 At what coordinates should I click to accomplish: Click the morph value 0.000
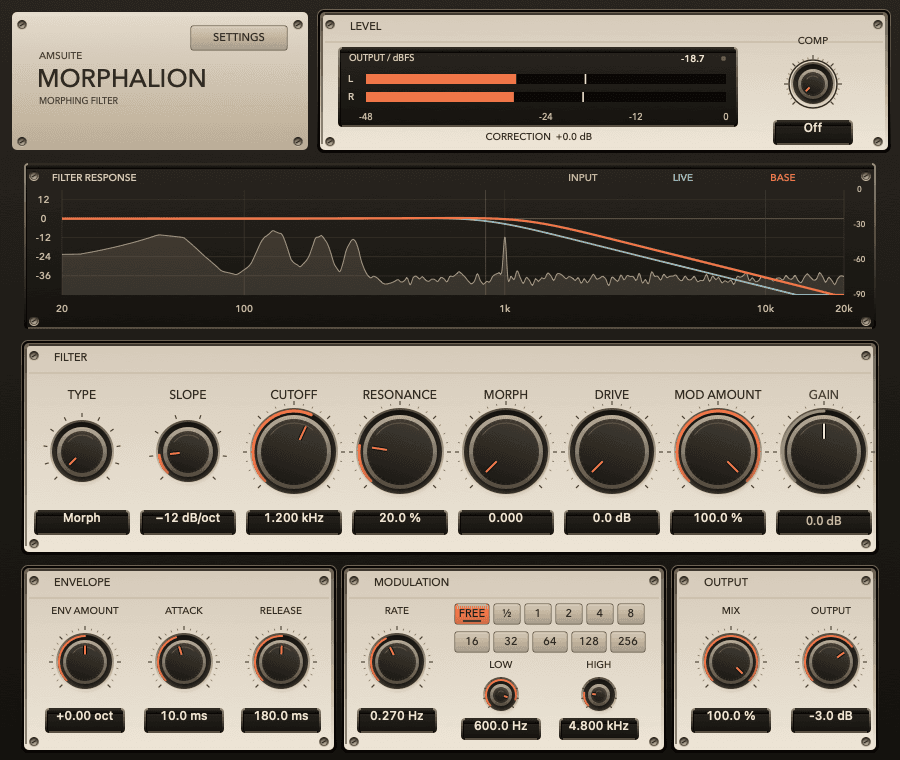point(506,521)
